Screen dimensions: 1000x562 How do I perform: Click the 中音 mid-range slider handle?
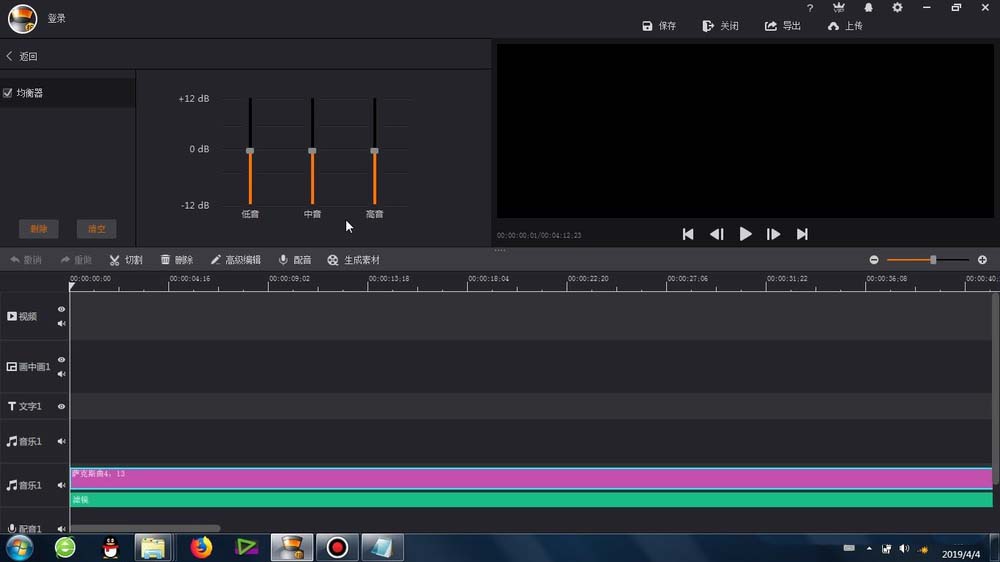coord(312,151)
